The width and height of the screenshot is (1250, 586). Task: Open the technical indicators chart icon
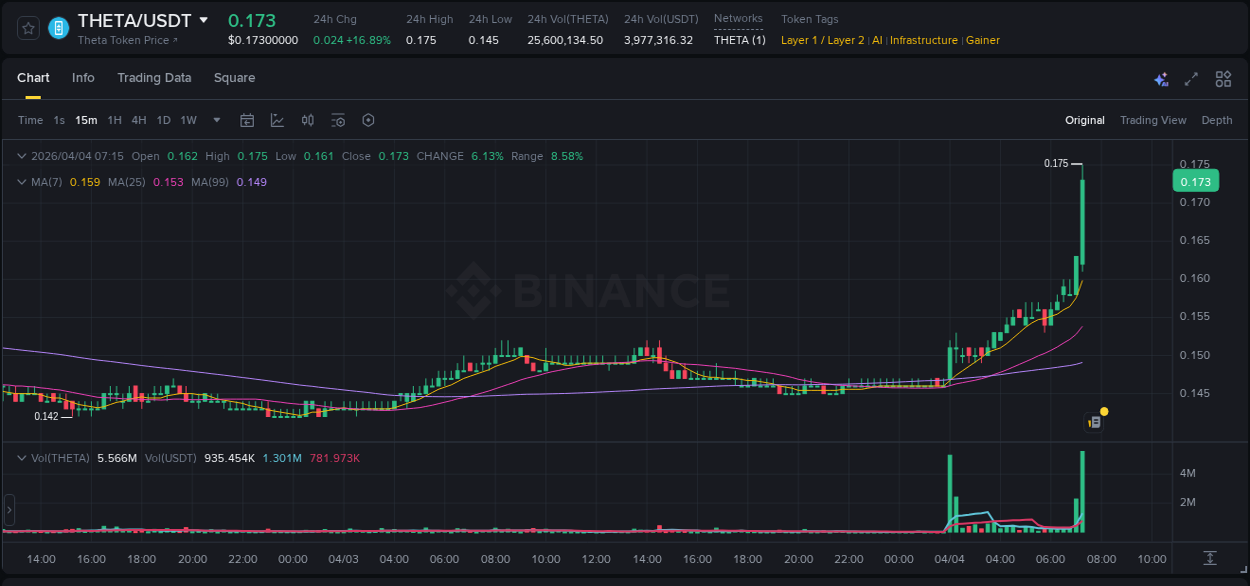click(277, 120)
